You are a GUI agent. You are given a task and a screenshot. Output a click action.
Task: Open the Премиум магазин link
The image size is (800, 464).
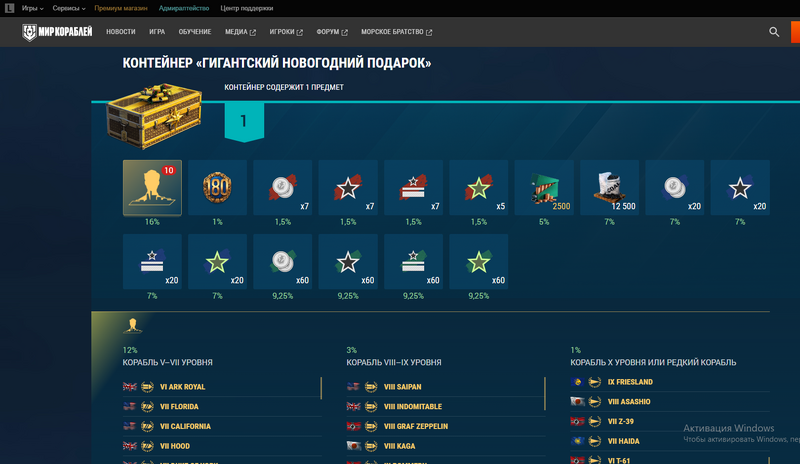point(121,8)
